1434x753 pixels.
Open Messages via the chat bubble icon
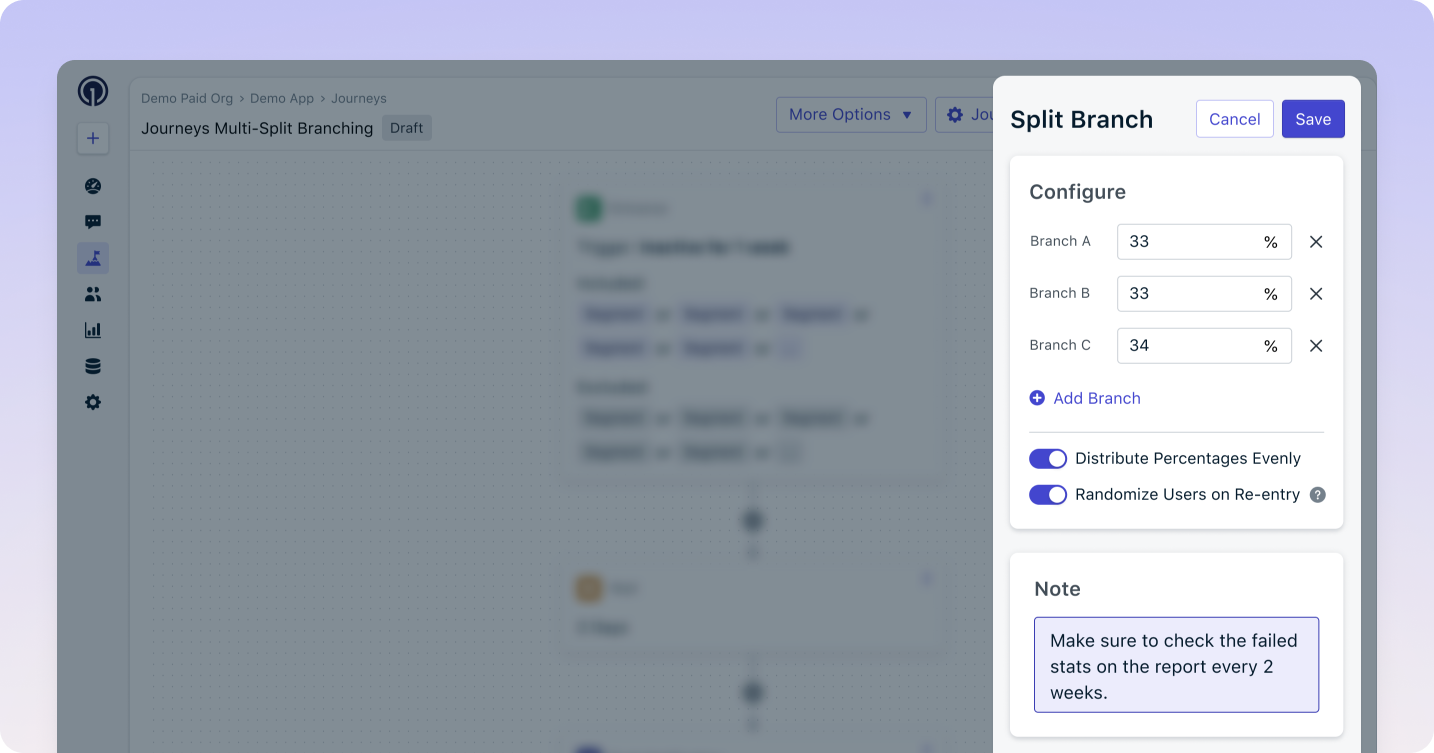coord(93,222)
